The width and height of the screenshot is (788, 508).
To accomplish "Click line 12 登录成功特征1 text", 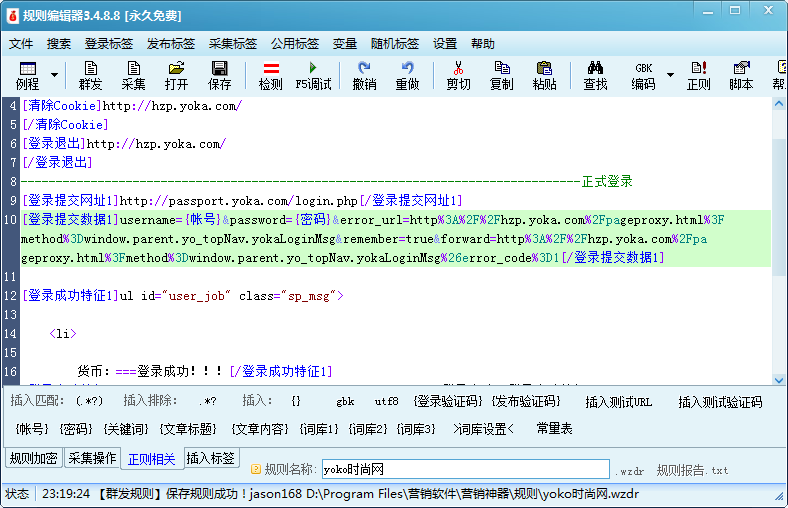I will point(70,295).
